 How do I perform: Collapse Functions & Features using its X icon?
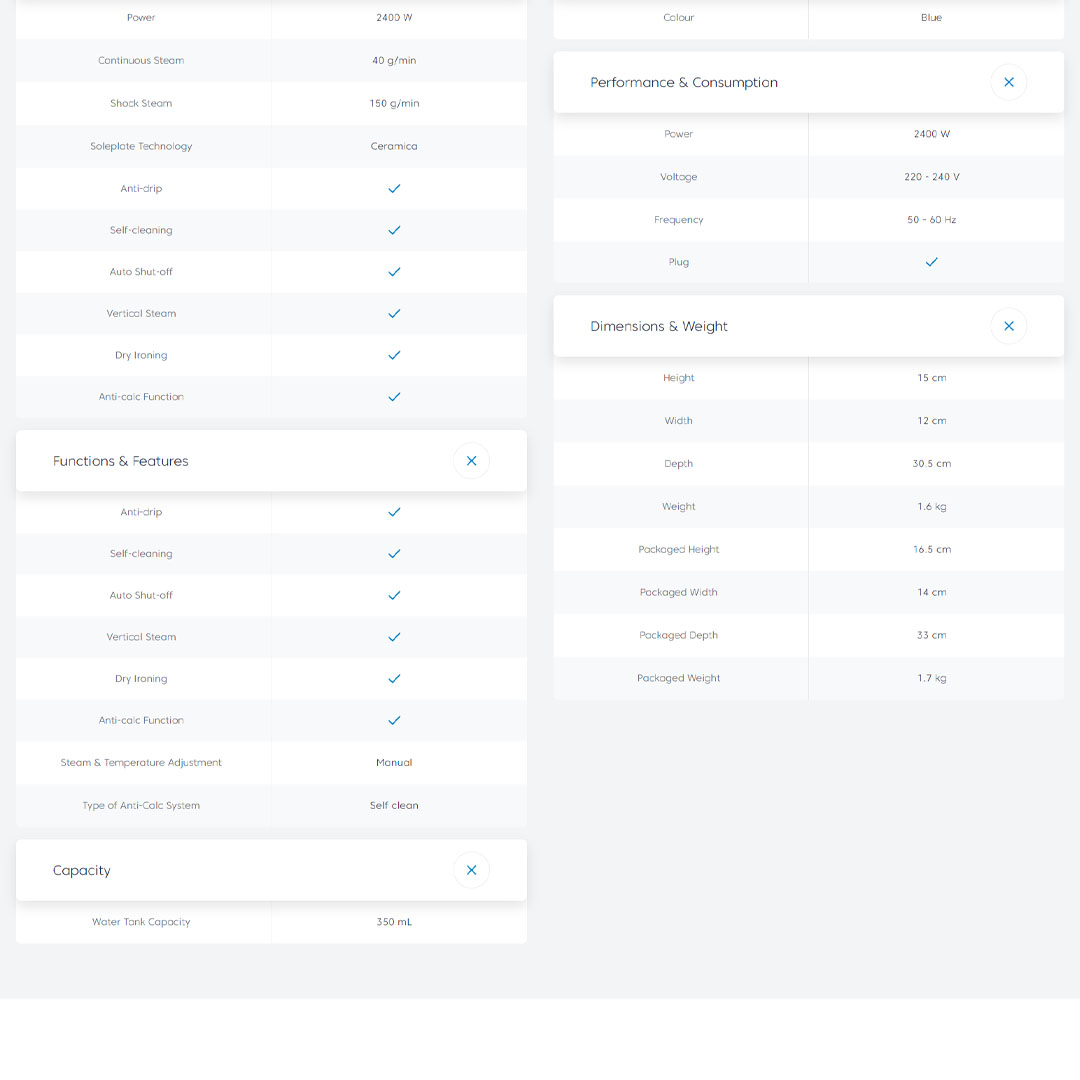(471, 461)
